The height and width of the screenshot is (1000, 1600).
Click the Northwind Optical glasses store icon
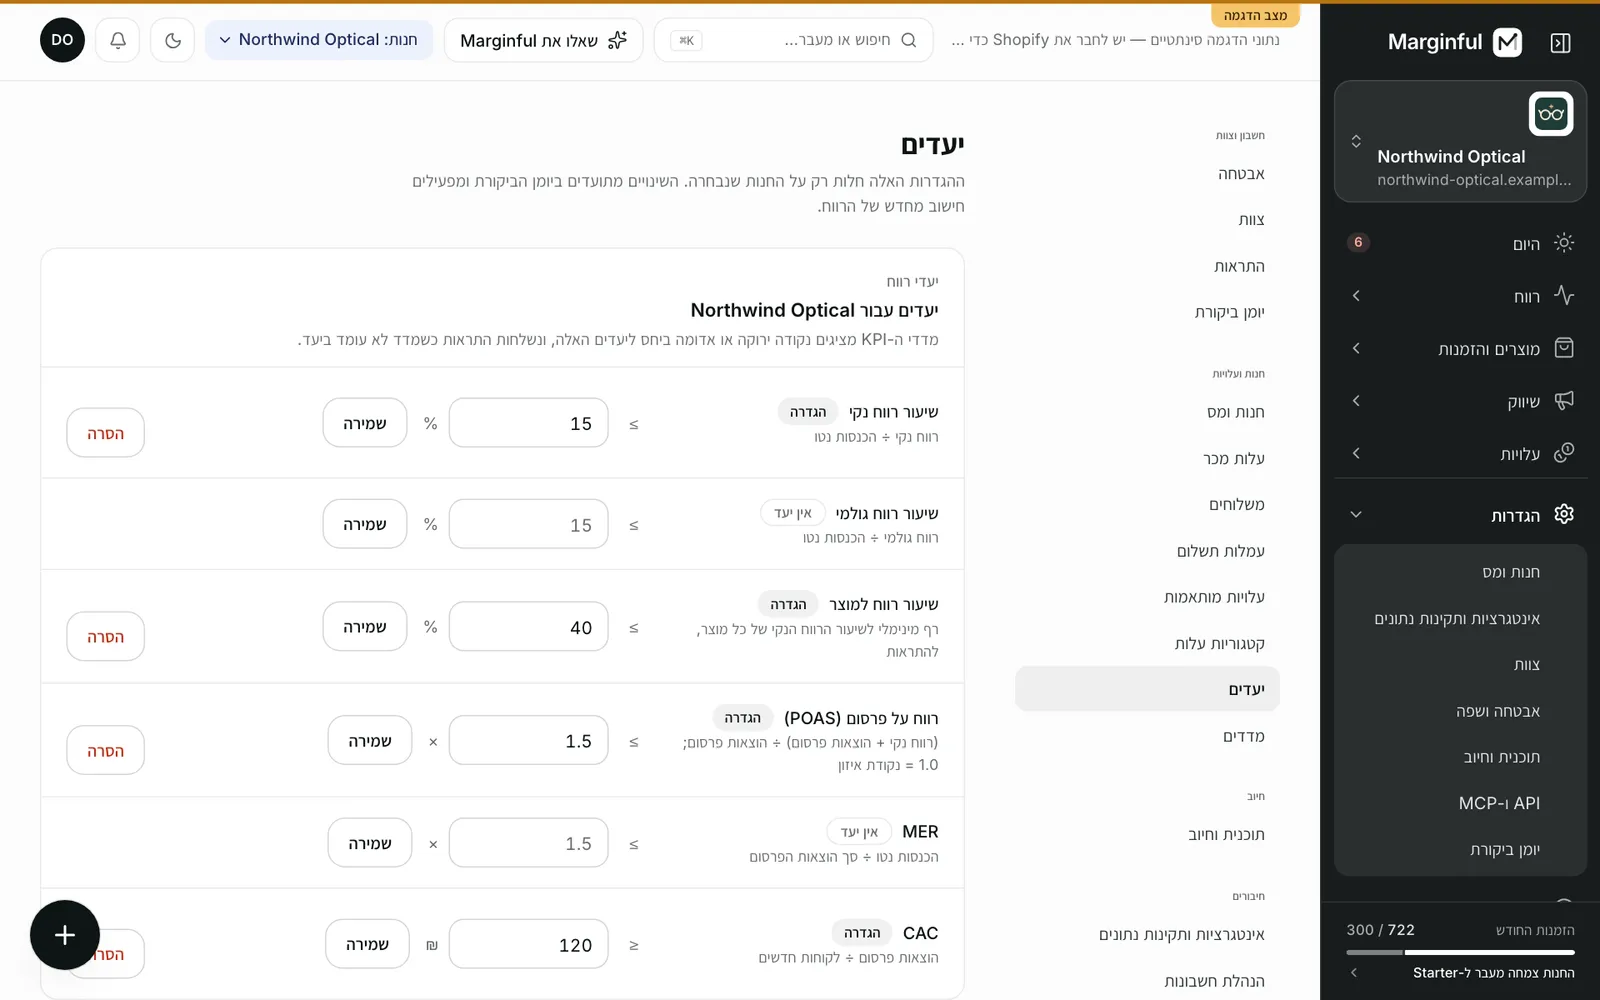click(1551, 114)
